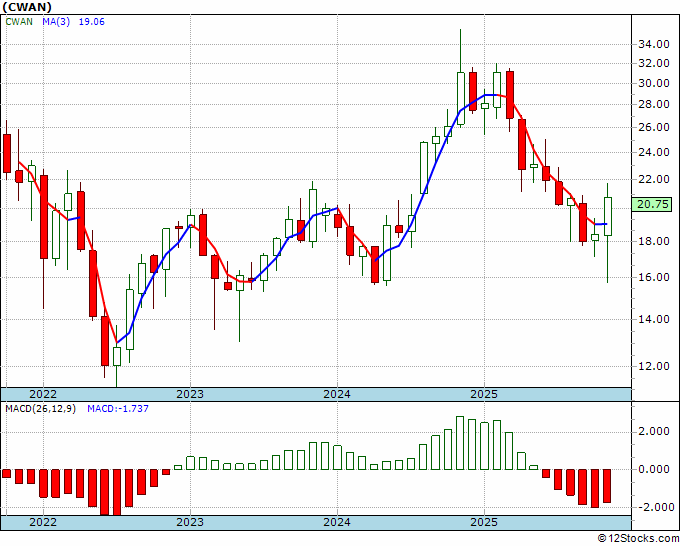
Task: Click the 24.00 price axis label
Action: [x=653, y=152]
